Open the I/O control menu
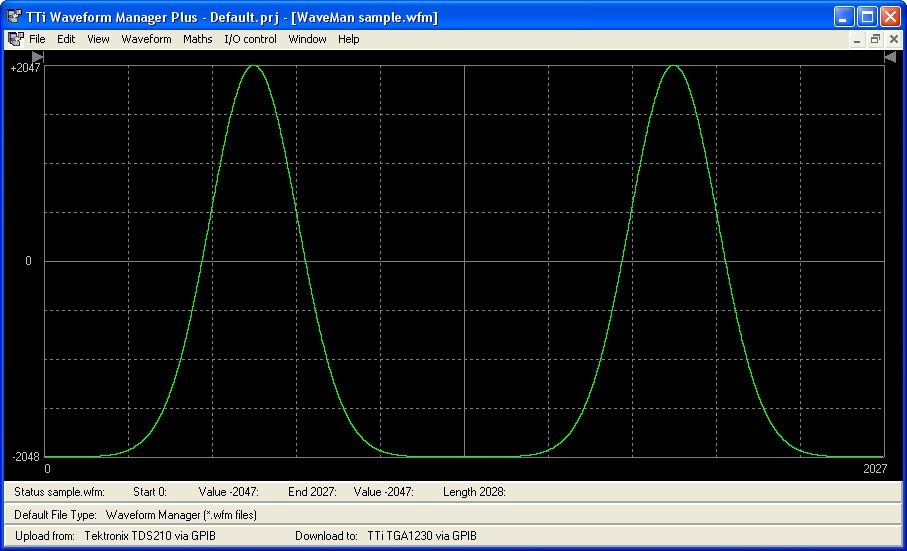This screenshot has width=907, height=551. click(250, 39)
